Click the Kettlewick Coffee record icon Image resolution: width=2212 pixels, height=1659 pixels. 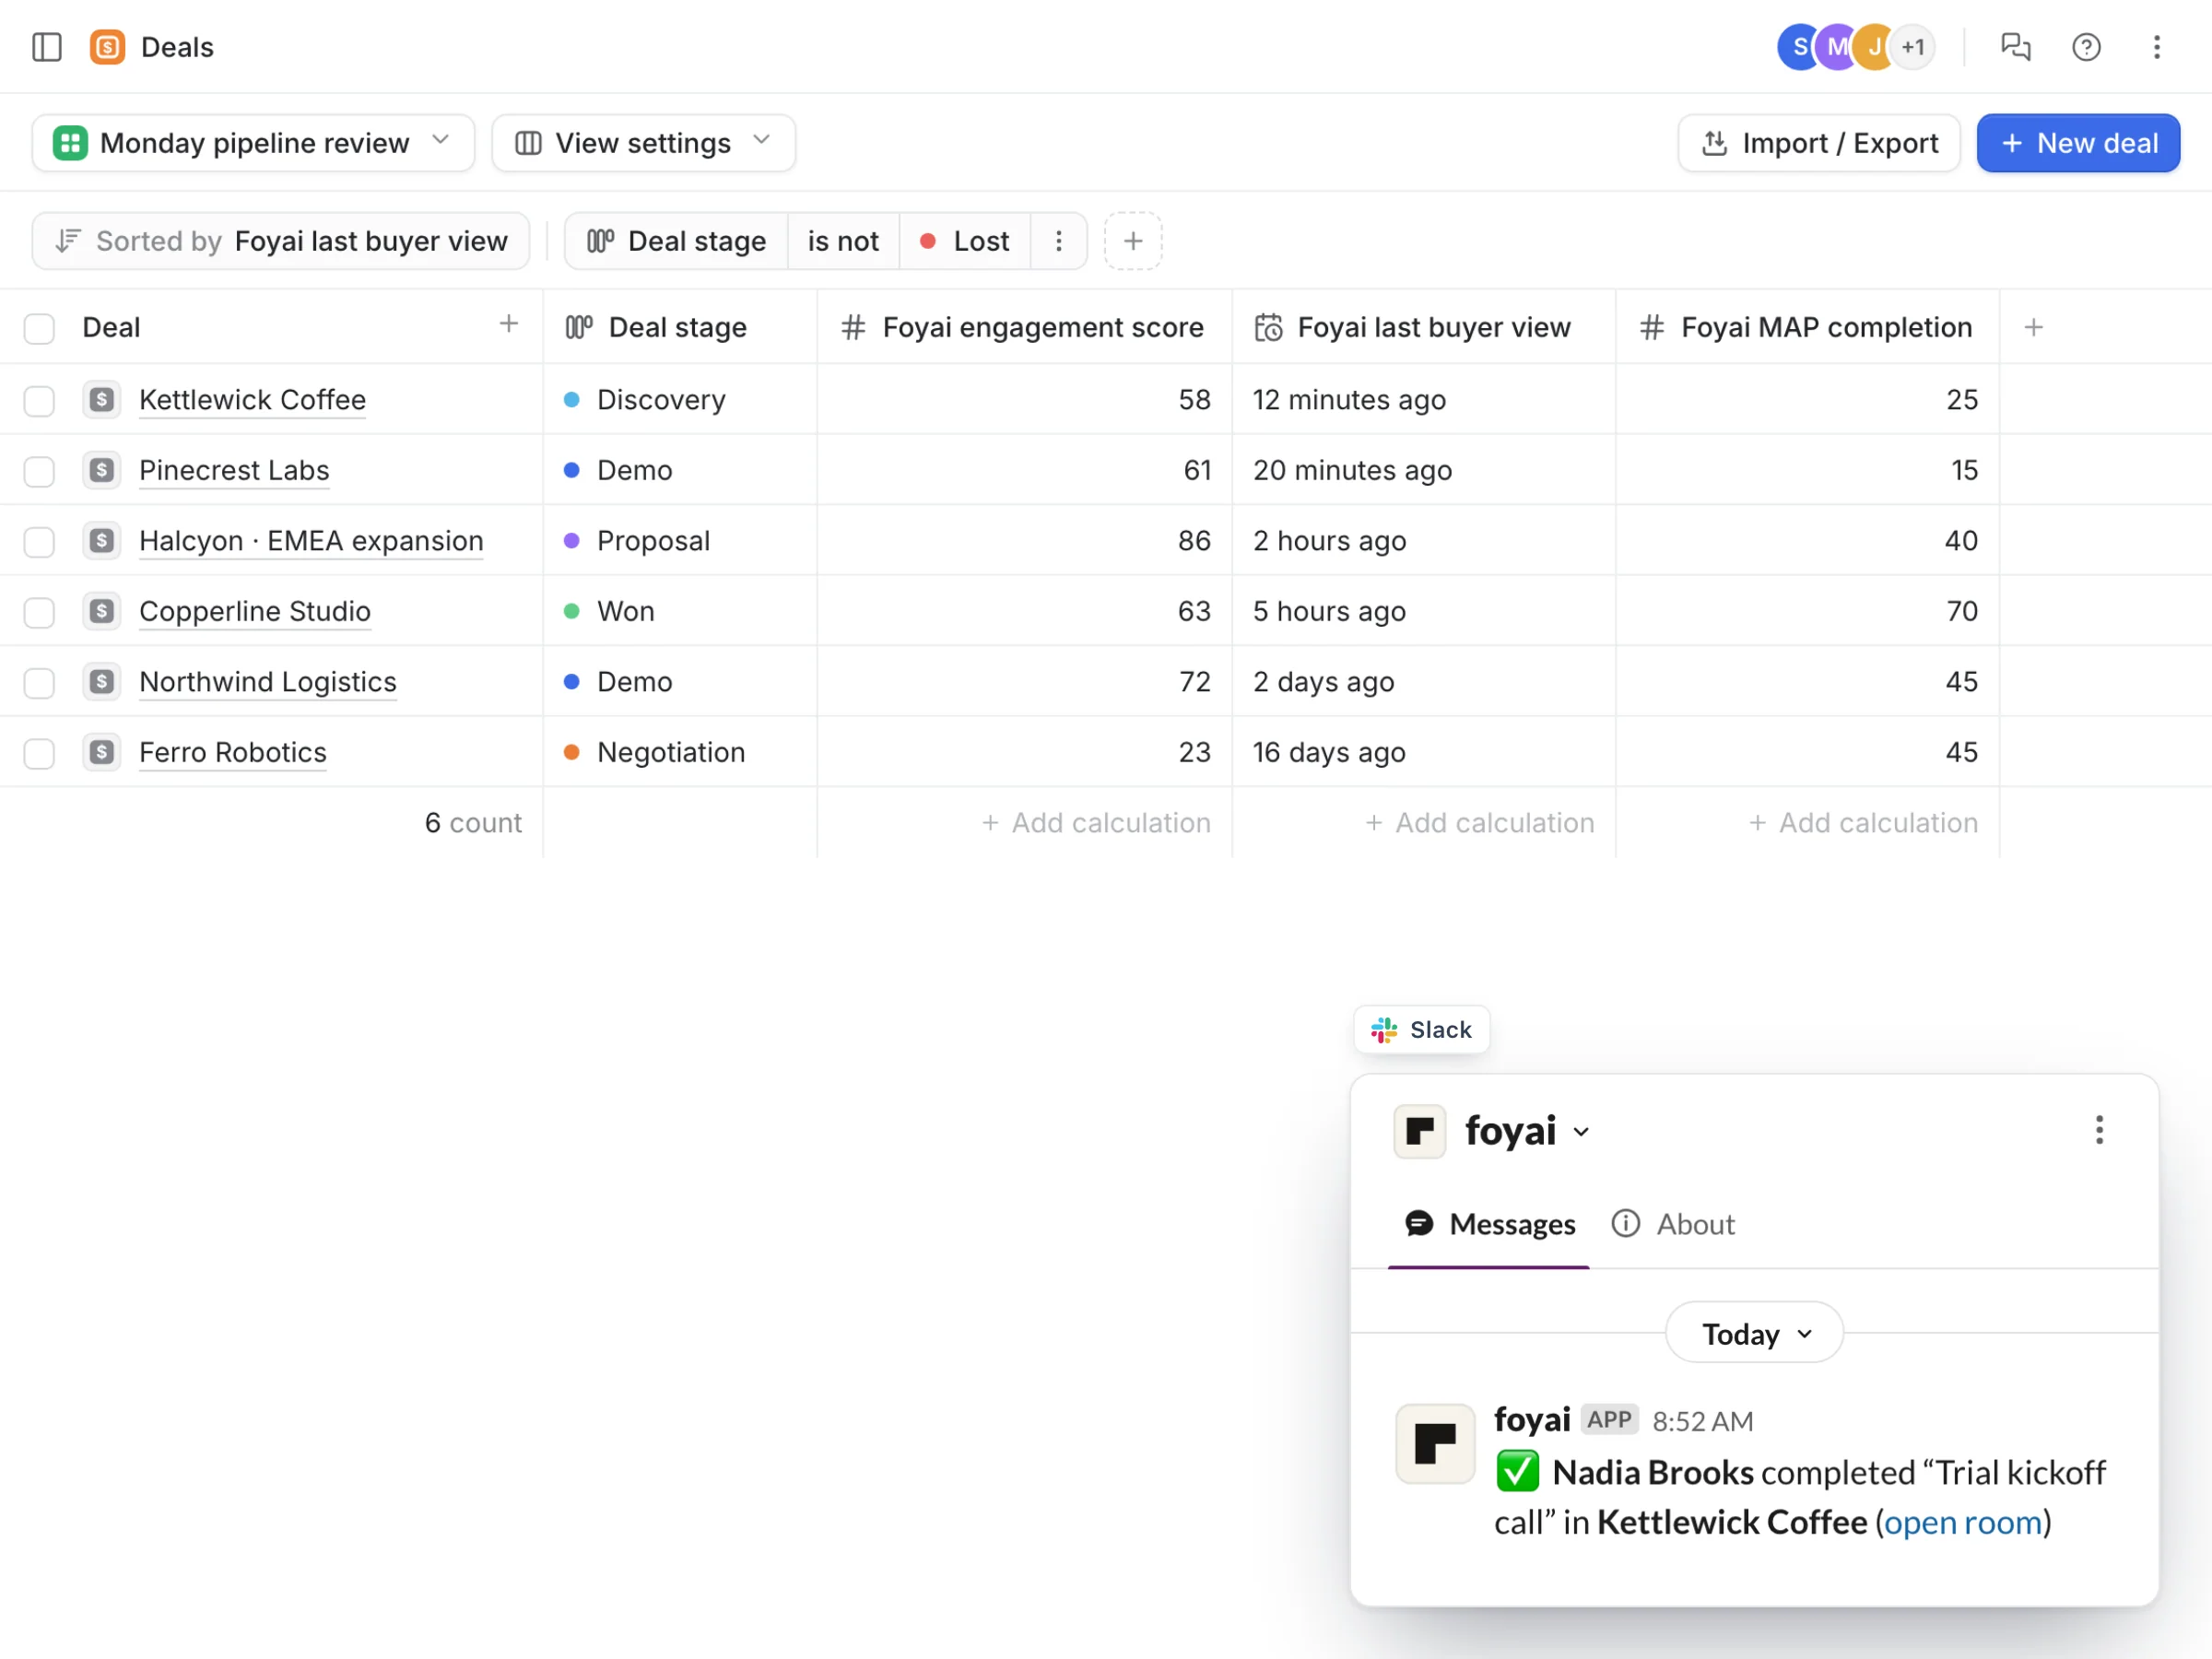102,399
